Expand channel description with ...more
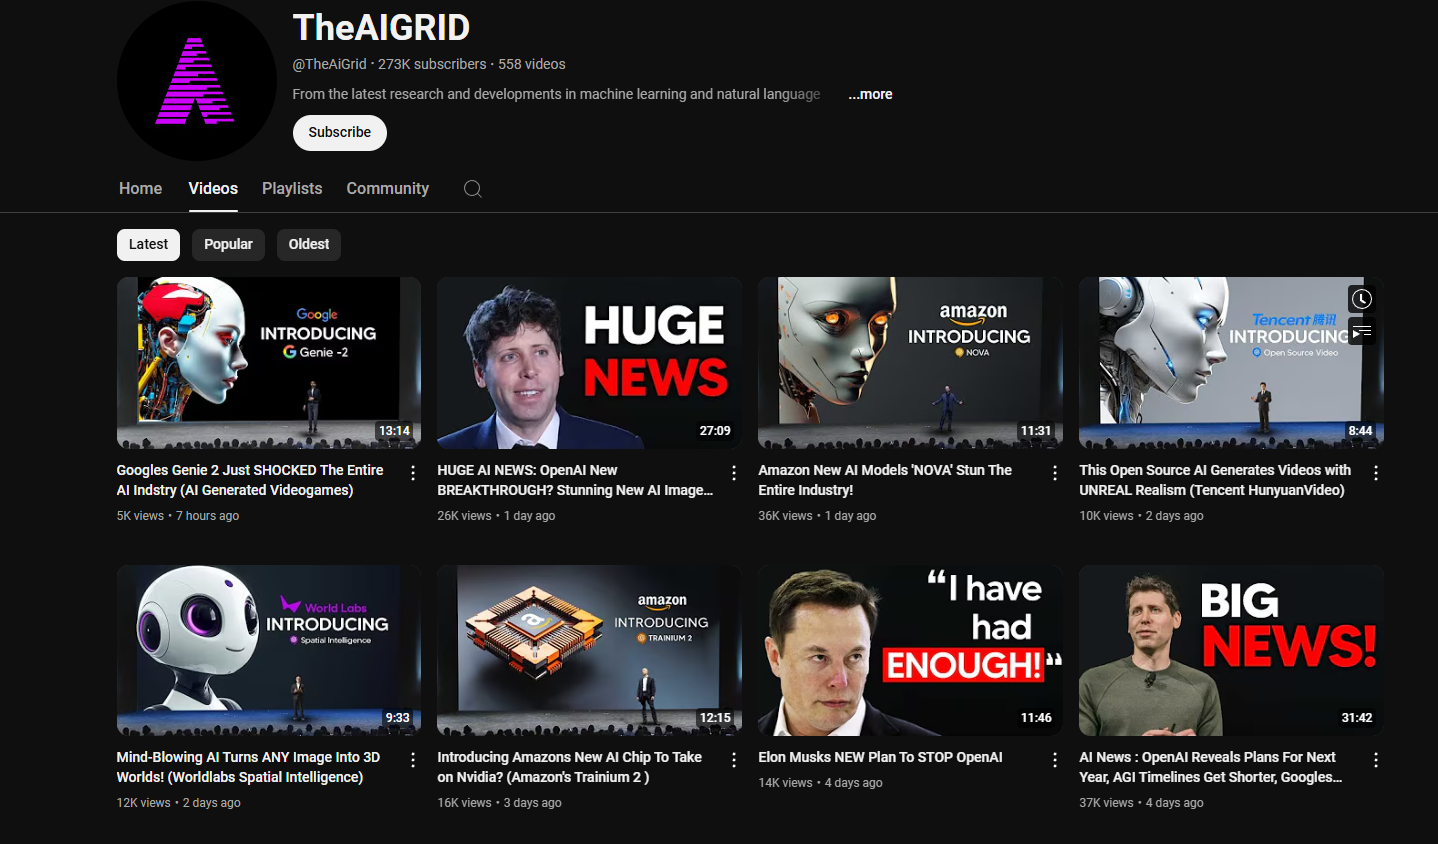The width and height of the screenshot is (1438, 844). [870, 94]
